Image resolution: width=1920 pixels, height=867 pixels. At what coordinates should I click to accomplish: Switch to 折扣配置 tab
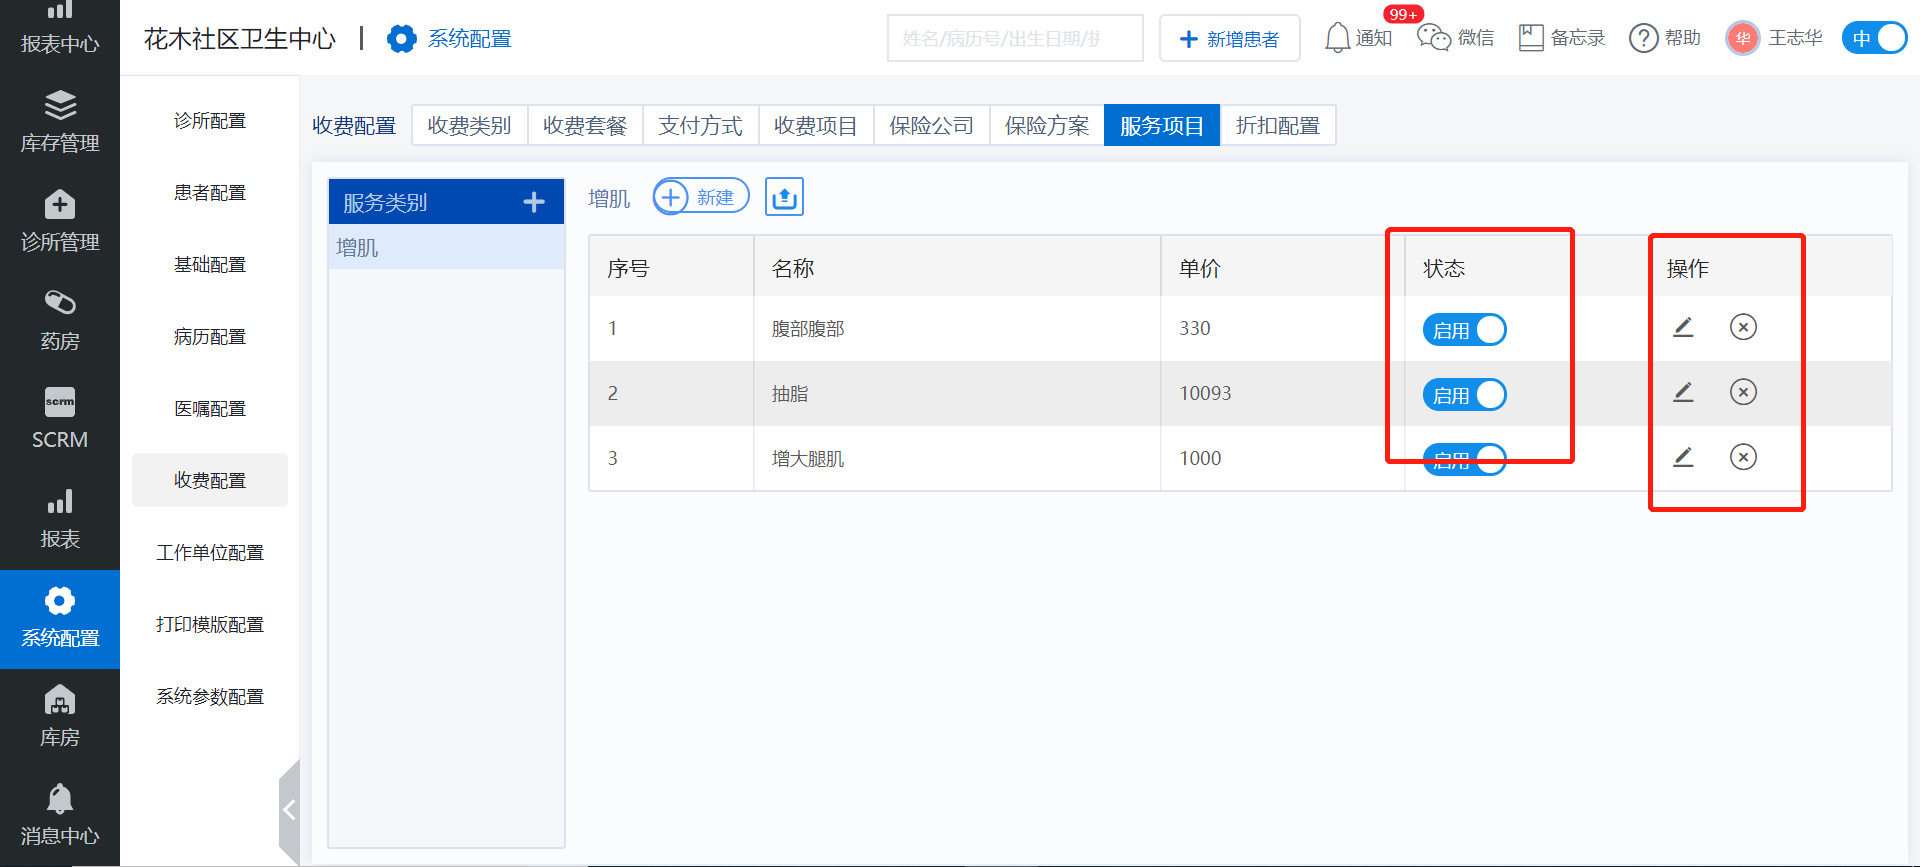point(1278,125)
